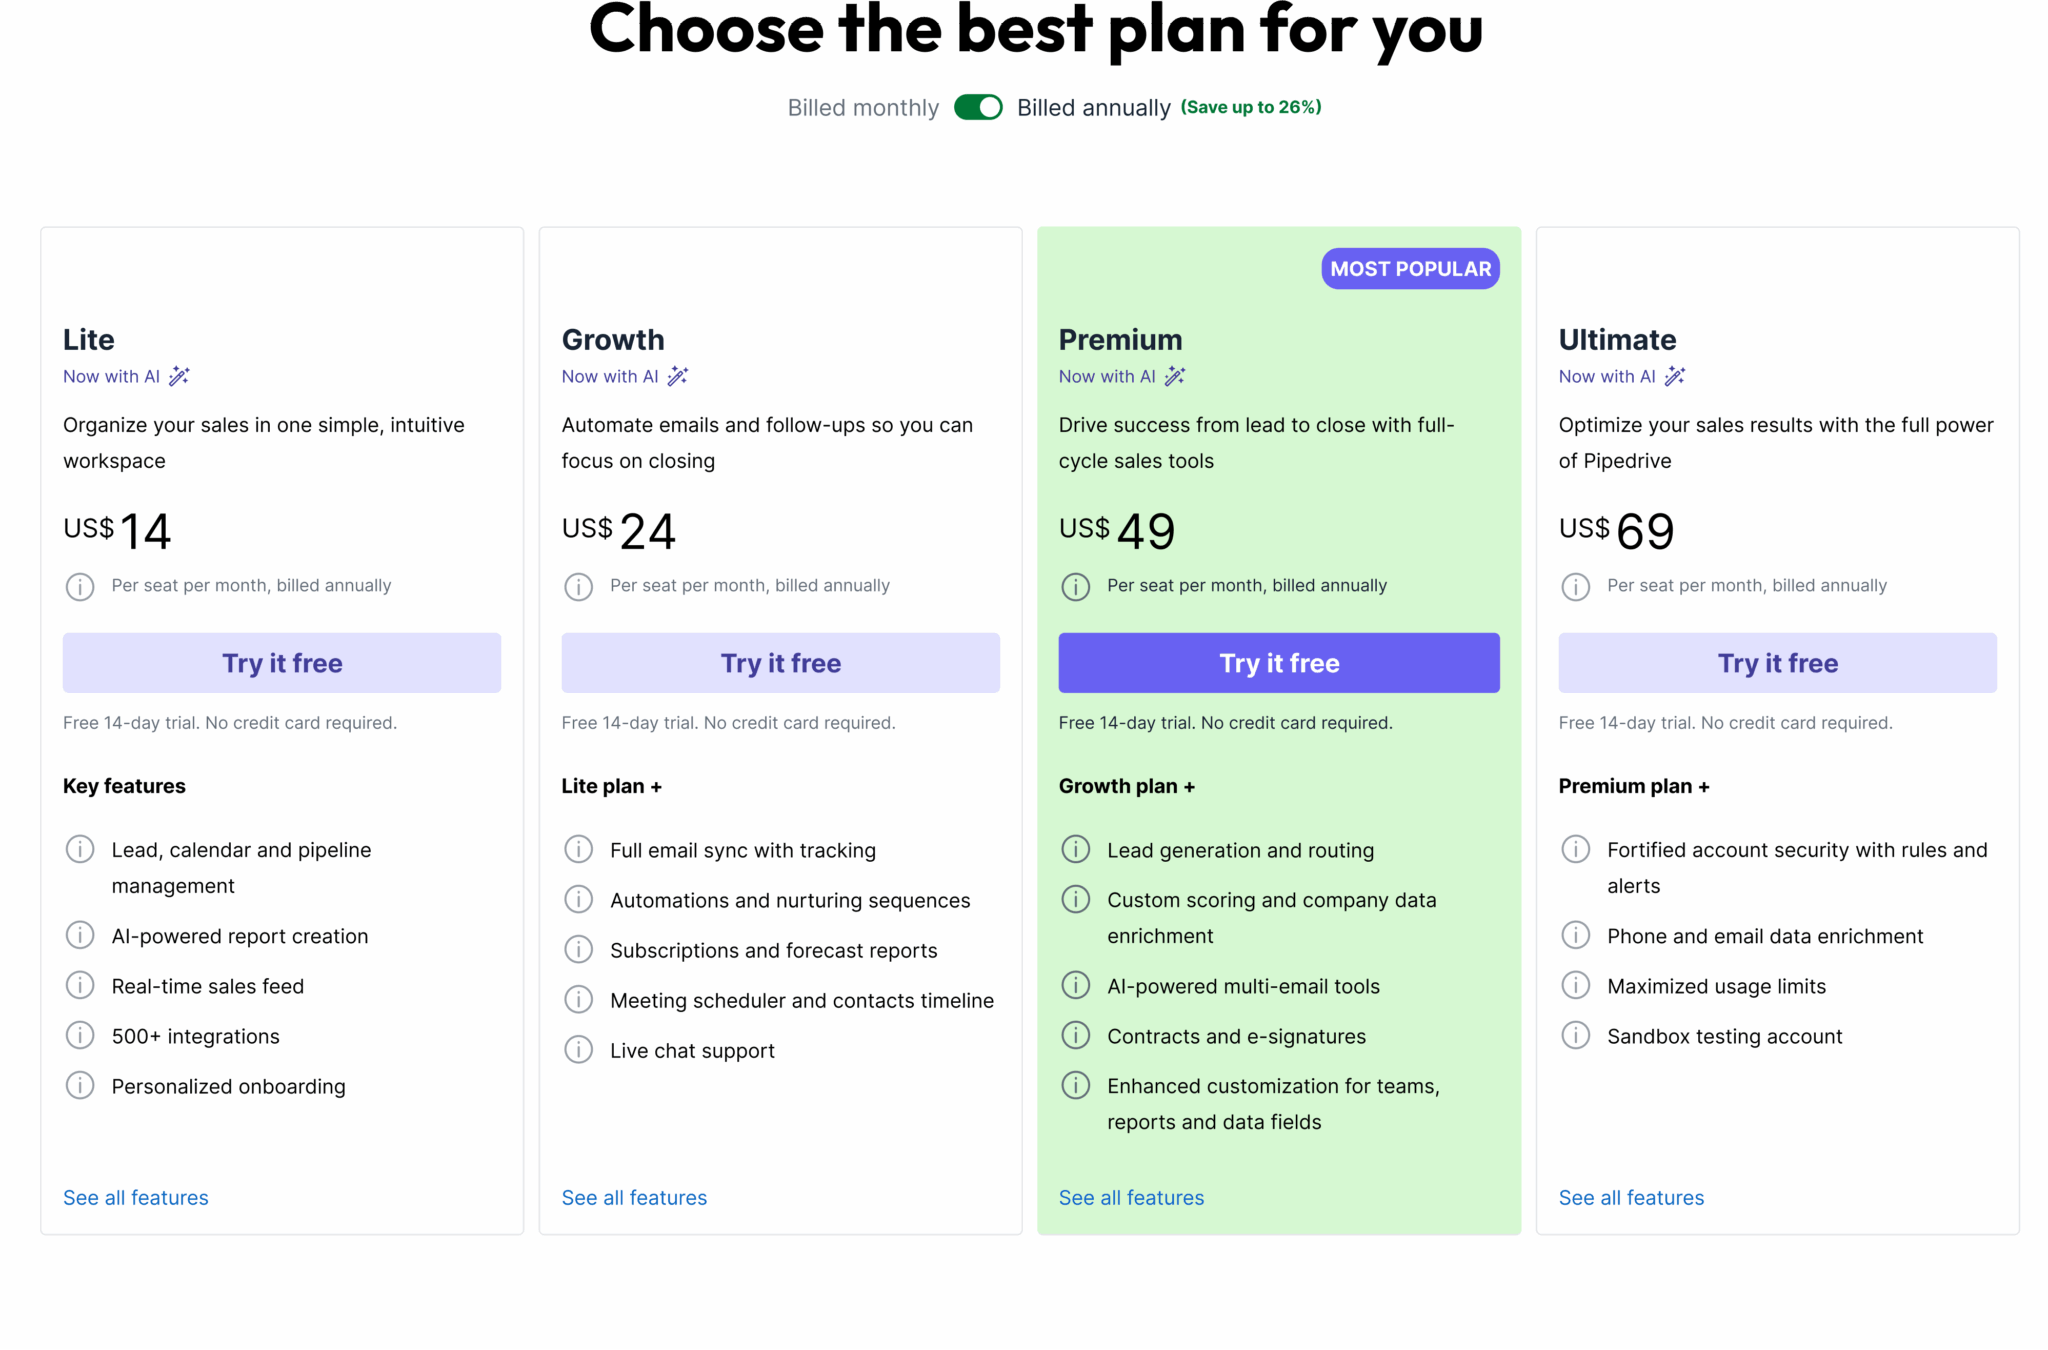2048x1350 pixels.
Task: Click info icon next to AI-powered report creation
Action: click(80, 936)
